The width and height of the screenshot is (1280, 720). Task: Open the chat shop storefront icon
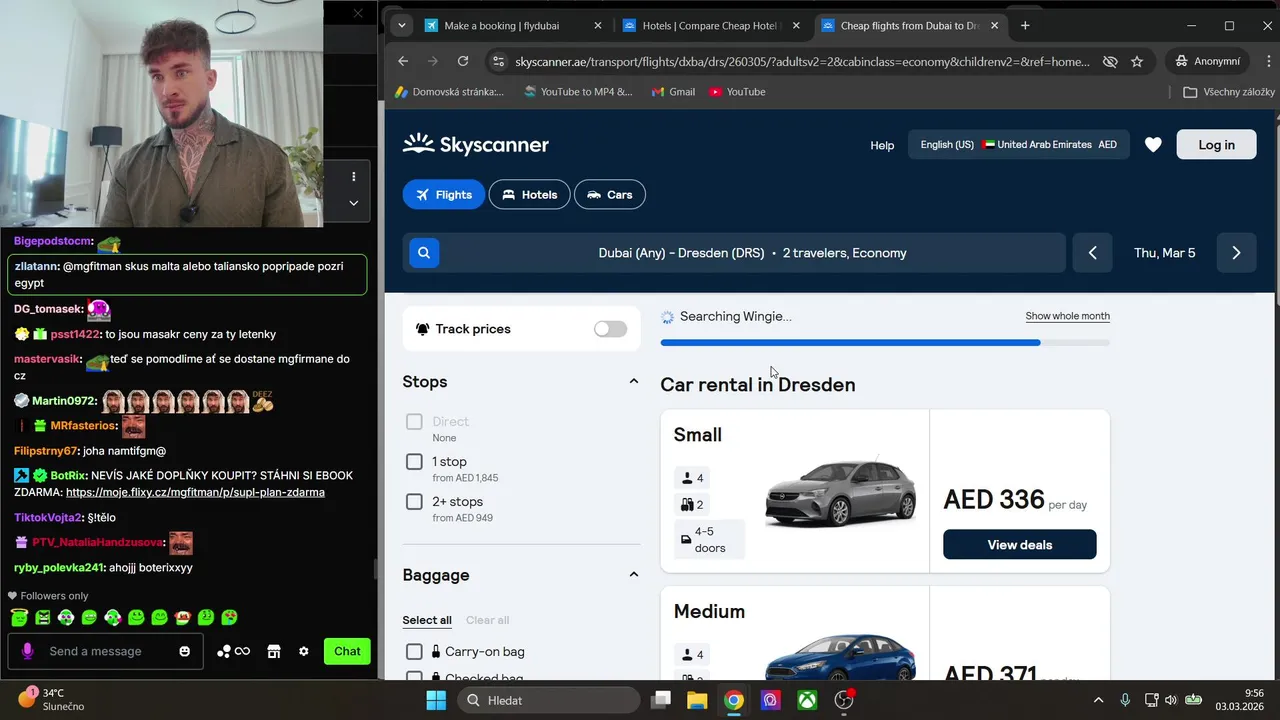[x=274, y=651]
